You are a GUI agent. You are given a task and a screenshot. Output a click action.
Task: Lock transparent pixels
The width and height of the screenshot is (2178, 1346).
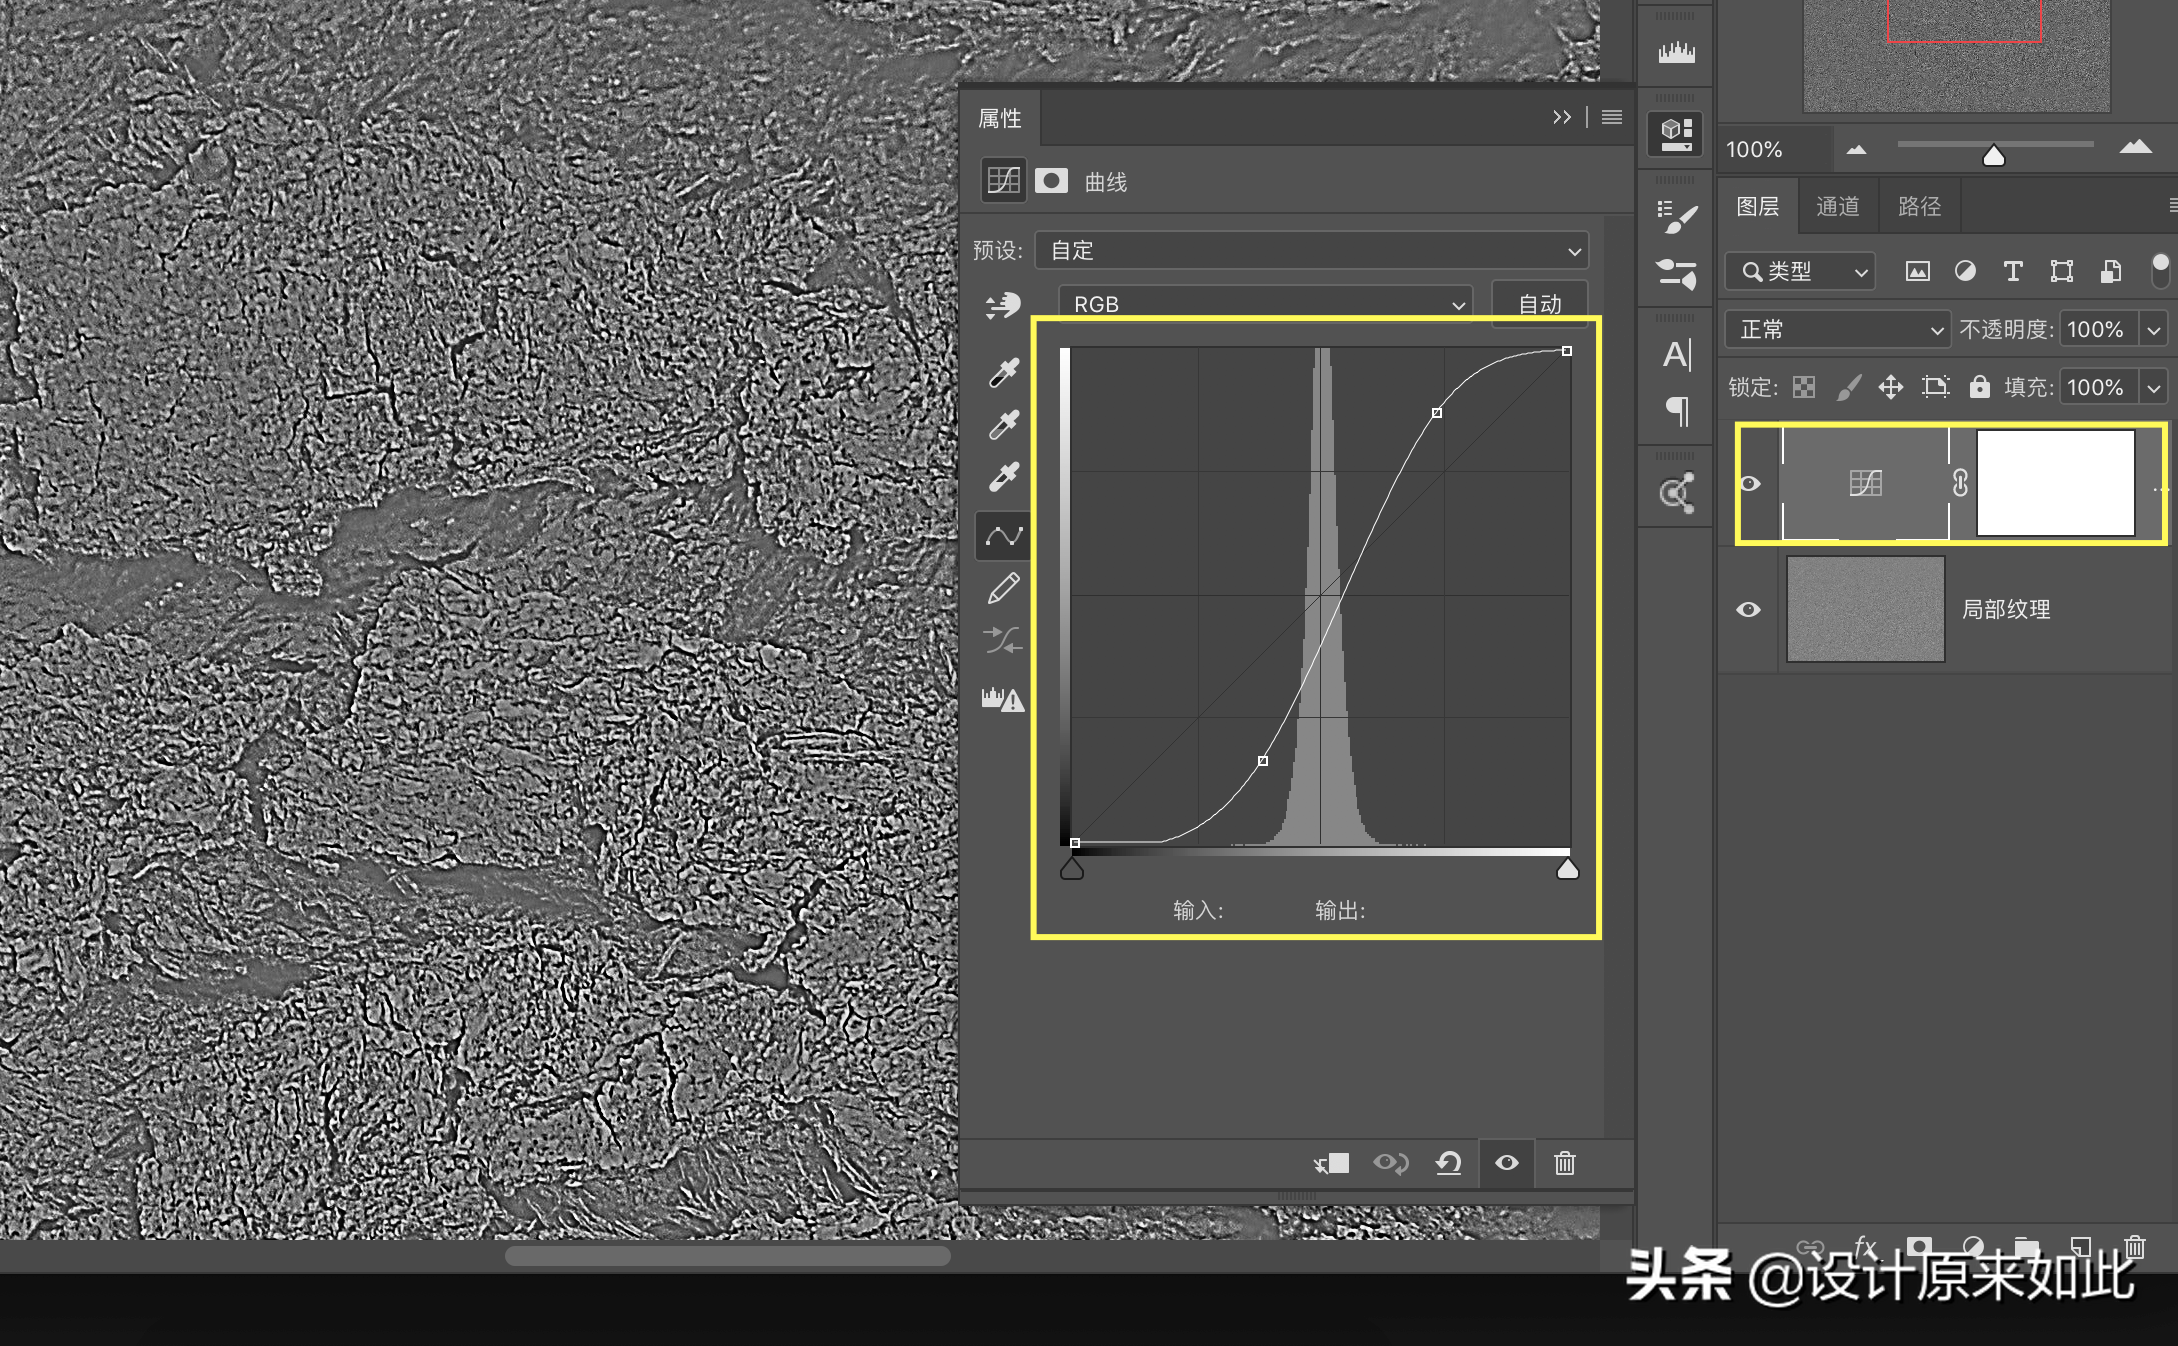(x=1804, y=387)
